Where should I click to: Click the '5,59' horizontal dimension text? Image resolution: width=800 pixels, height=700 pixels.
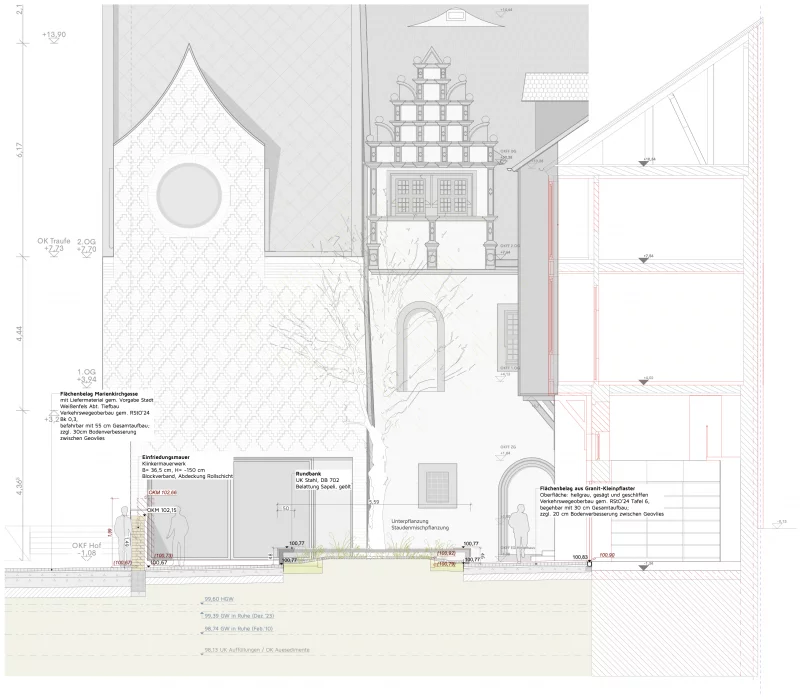tap(374, 503)
